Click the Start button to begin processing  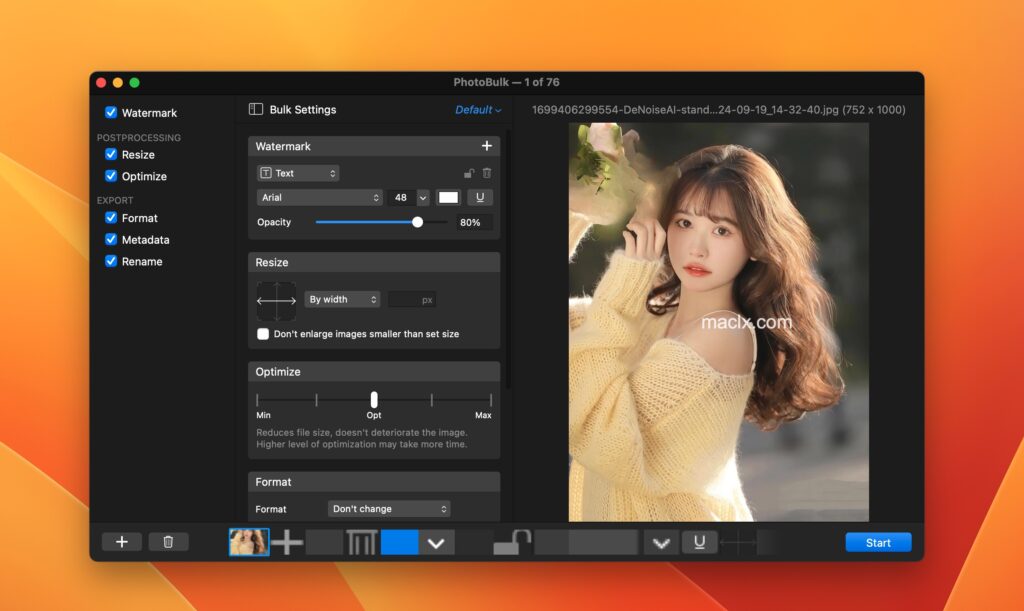click(x=878, y=542)
